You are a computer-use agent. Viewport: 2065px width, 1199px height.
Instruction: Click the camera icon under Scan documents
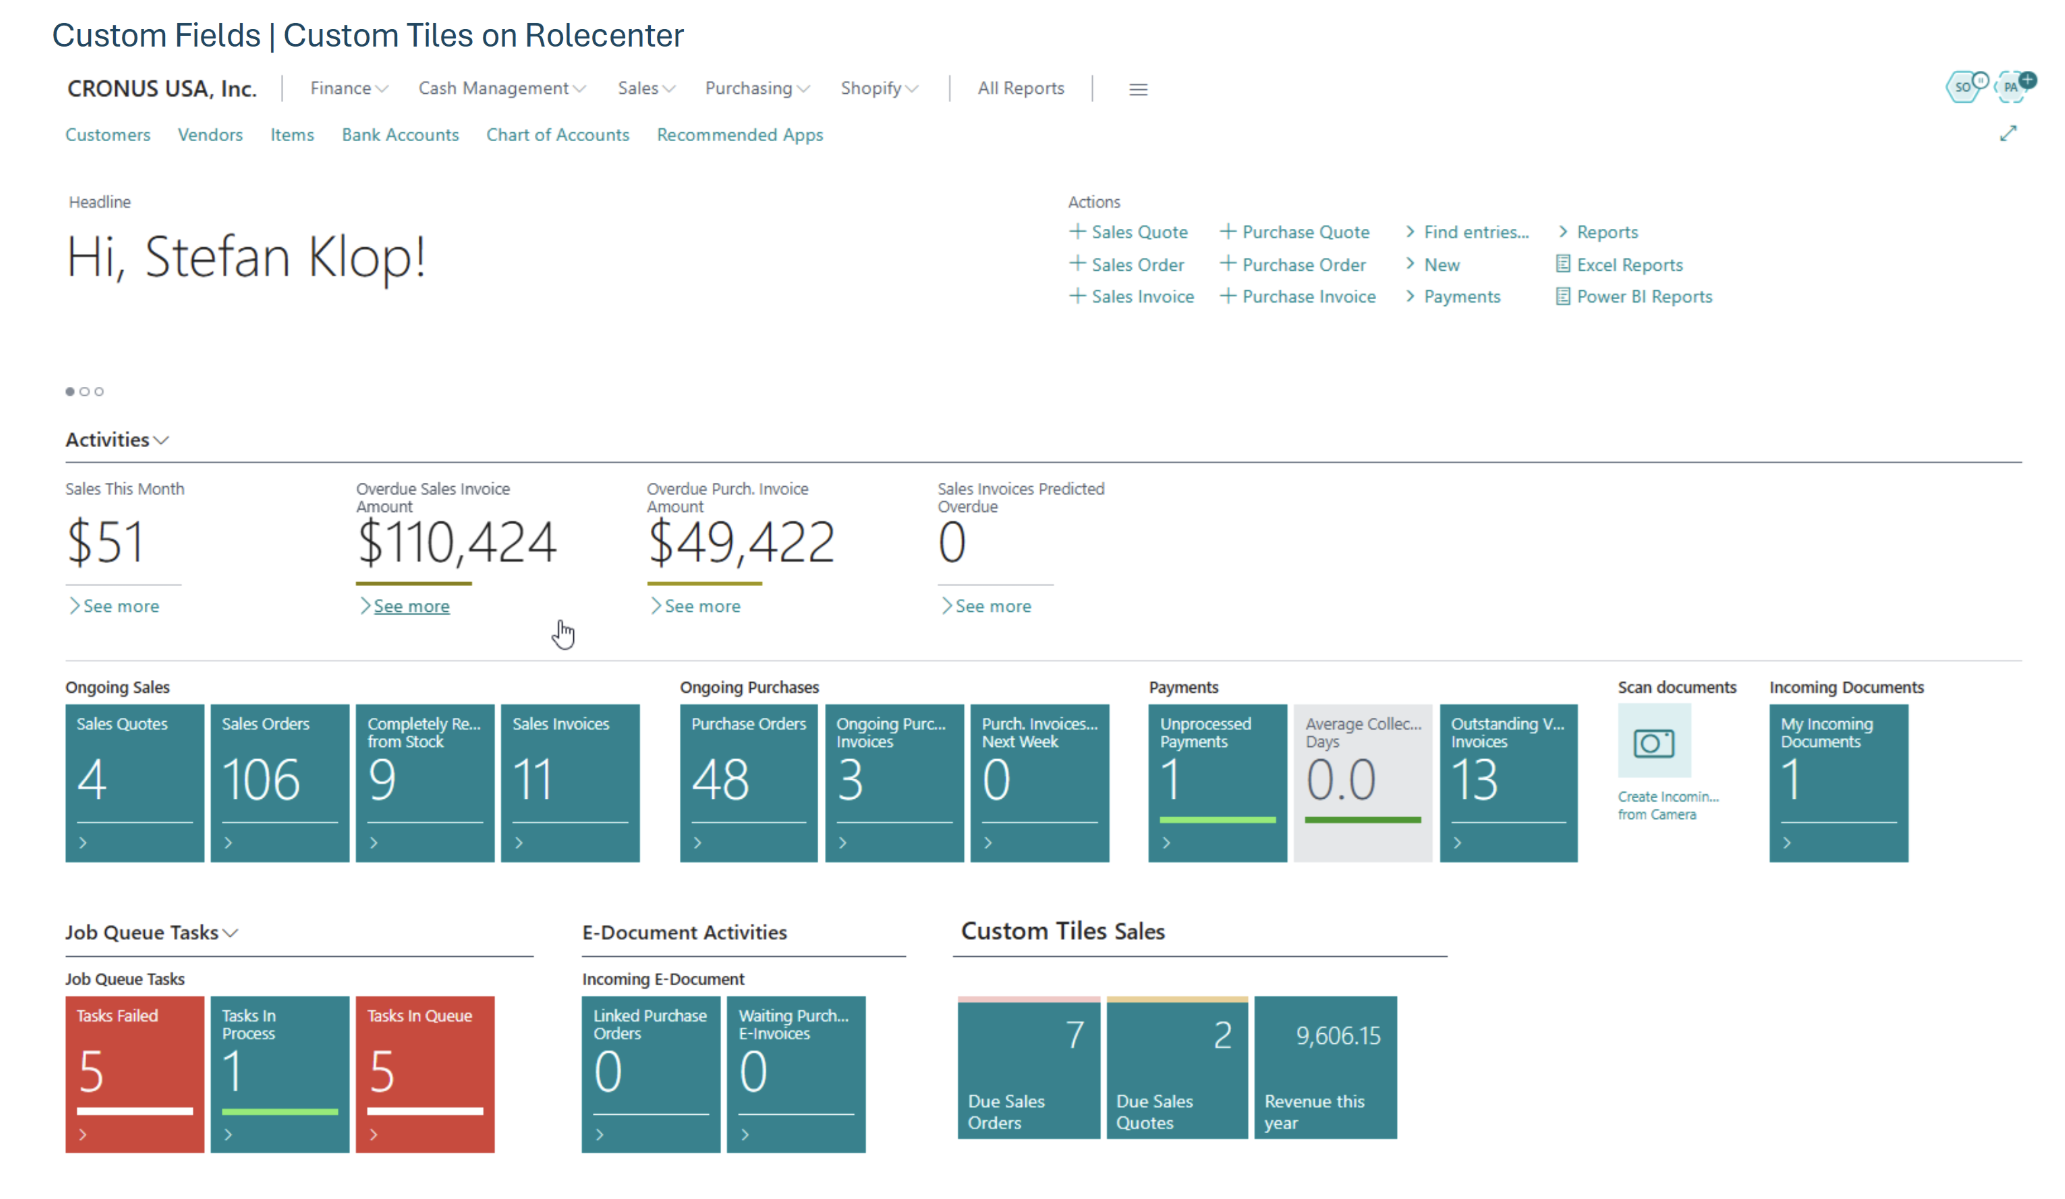pyautogui.click(x=1654, y=742)
